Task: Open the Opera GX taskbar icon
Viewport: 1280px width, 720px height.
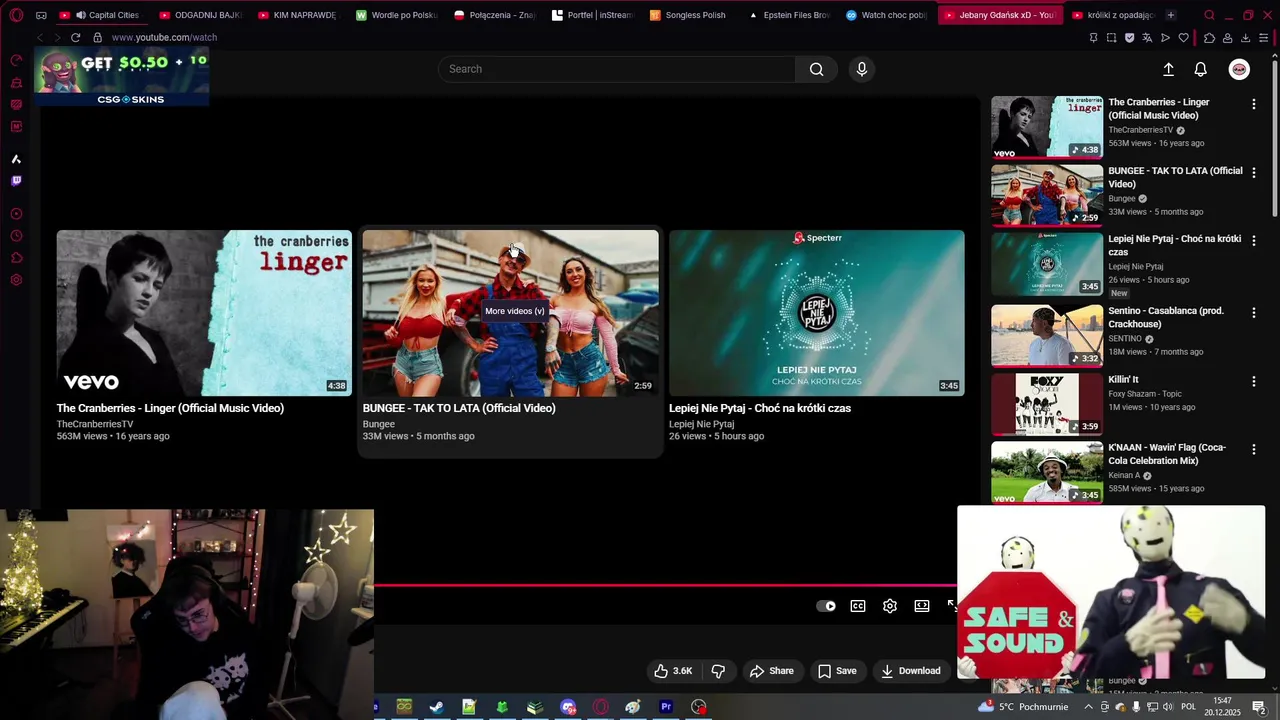Action: click(x=600, y=707)
